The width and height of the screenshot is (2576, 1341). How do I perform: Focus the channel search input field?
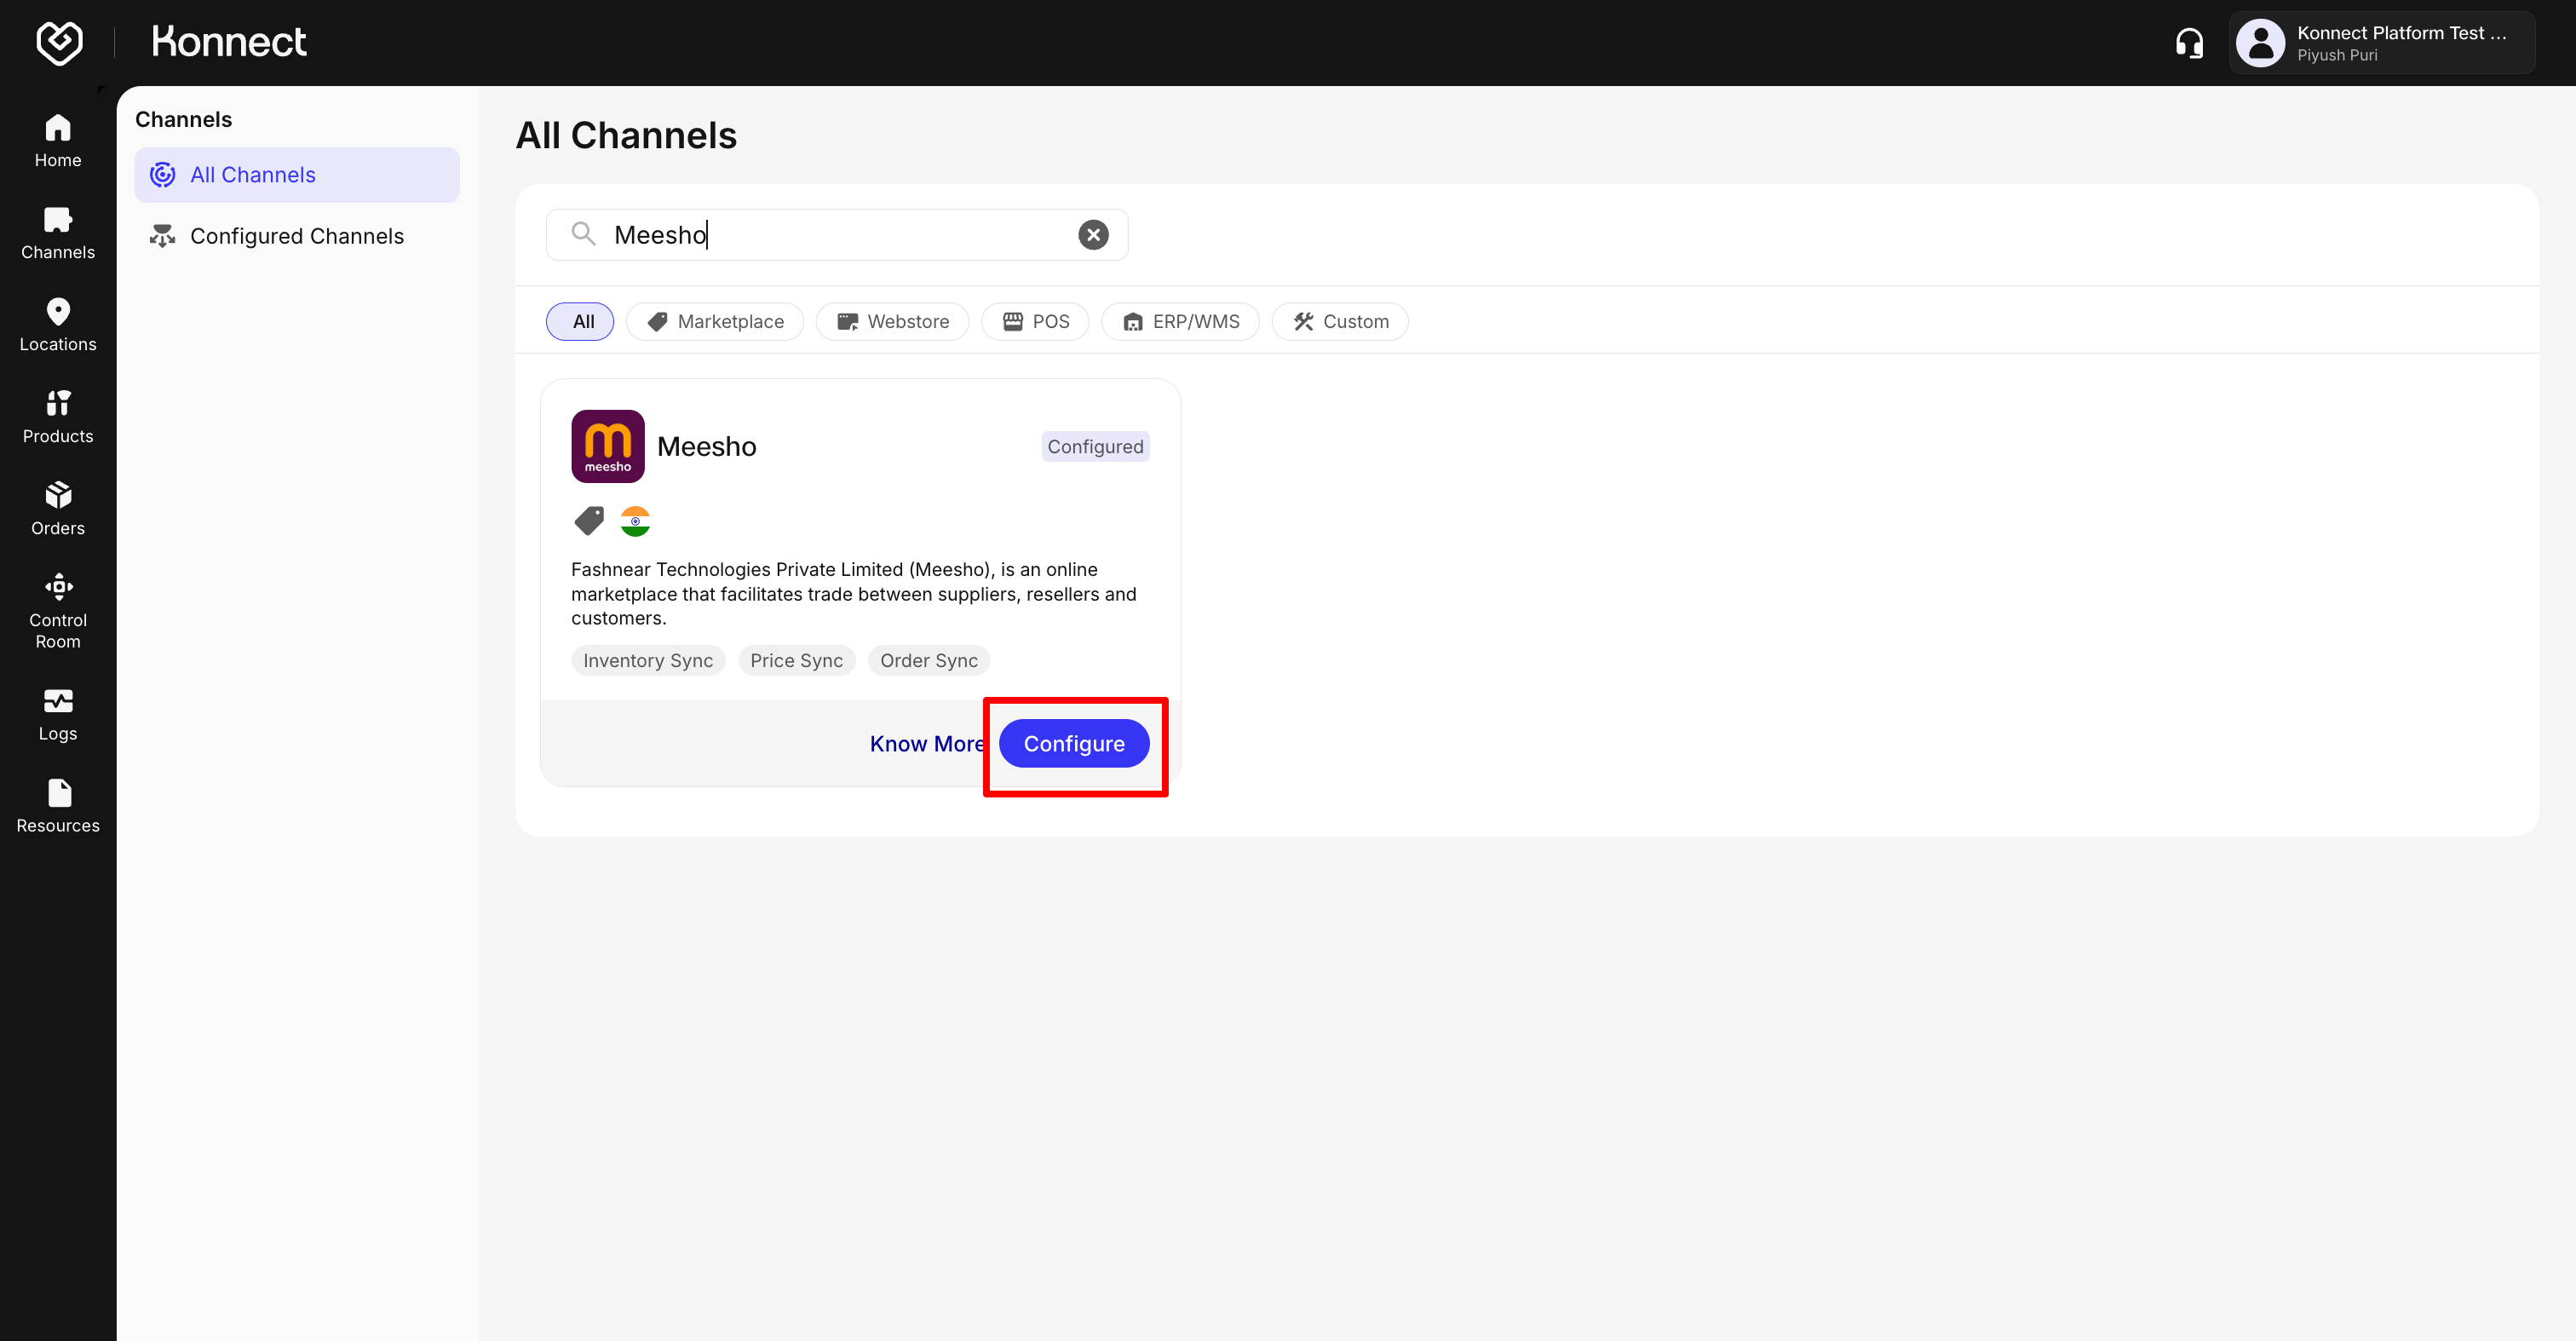click(837, 235)
